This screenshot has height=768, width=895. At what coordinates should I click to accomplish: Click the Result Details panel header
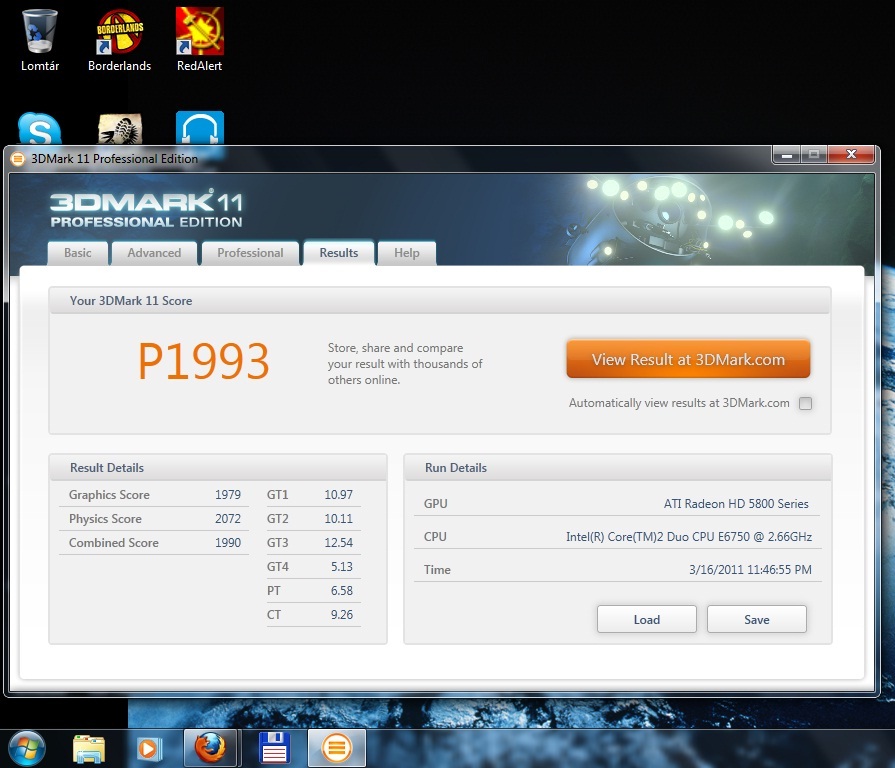coord(218,468)
